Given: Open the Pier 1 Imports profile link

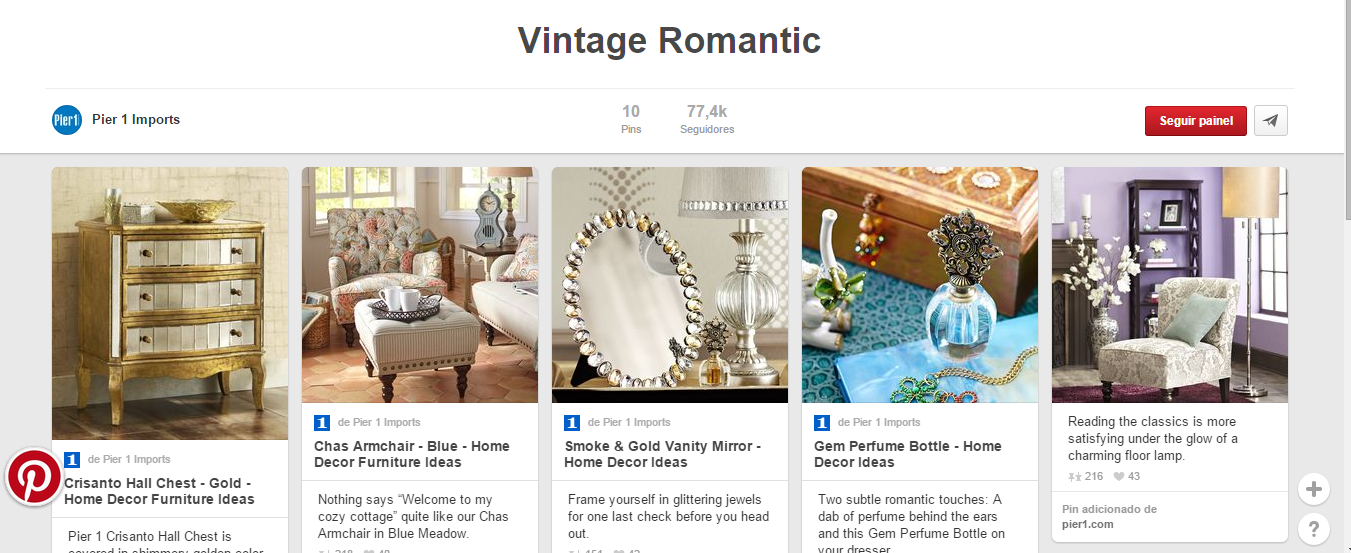Looking at the screenshot, I should (x=135, y=120).
